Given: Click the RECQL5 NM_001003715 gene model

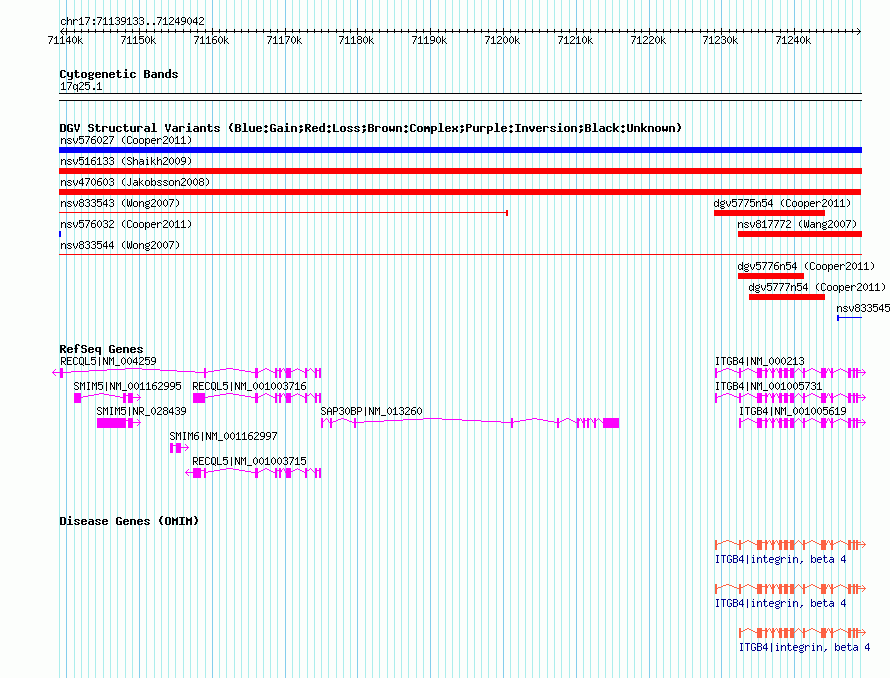Looking at the screenshot, I should click(253, 473).
